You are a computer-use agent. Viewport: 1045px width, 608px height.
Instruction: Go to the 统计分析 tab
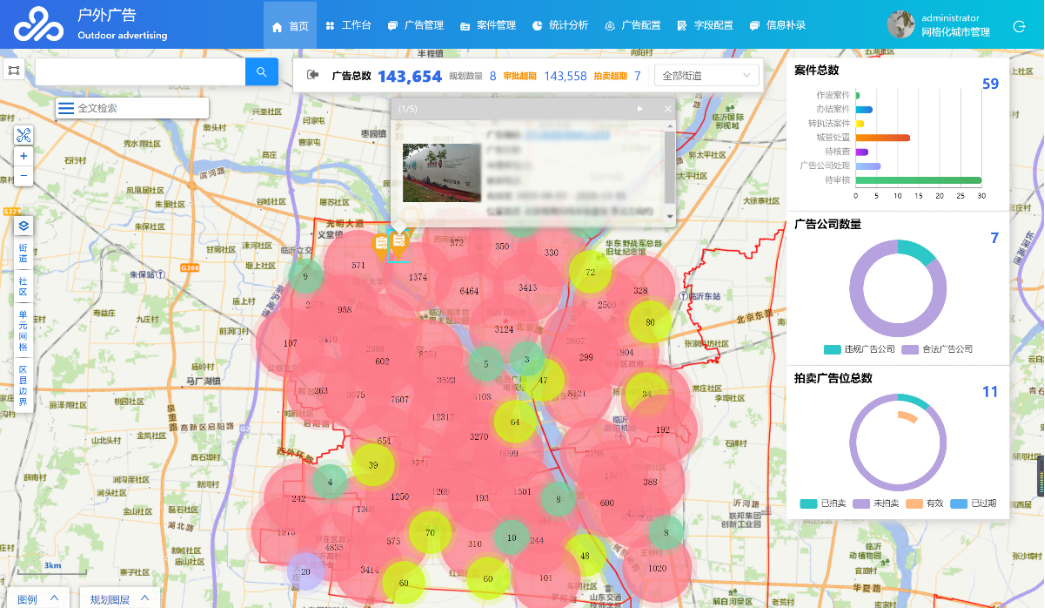(x=560, y=26)
